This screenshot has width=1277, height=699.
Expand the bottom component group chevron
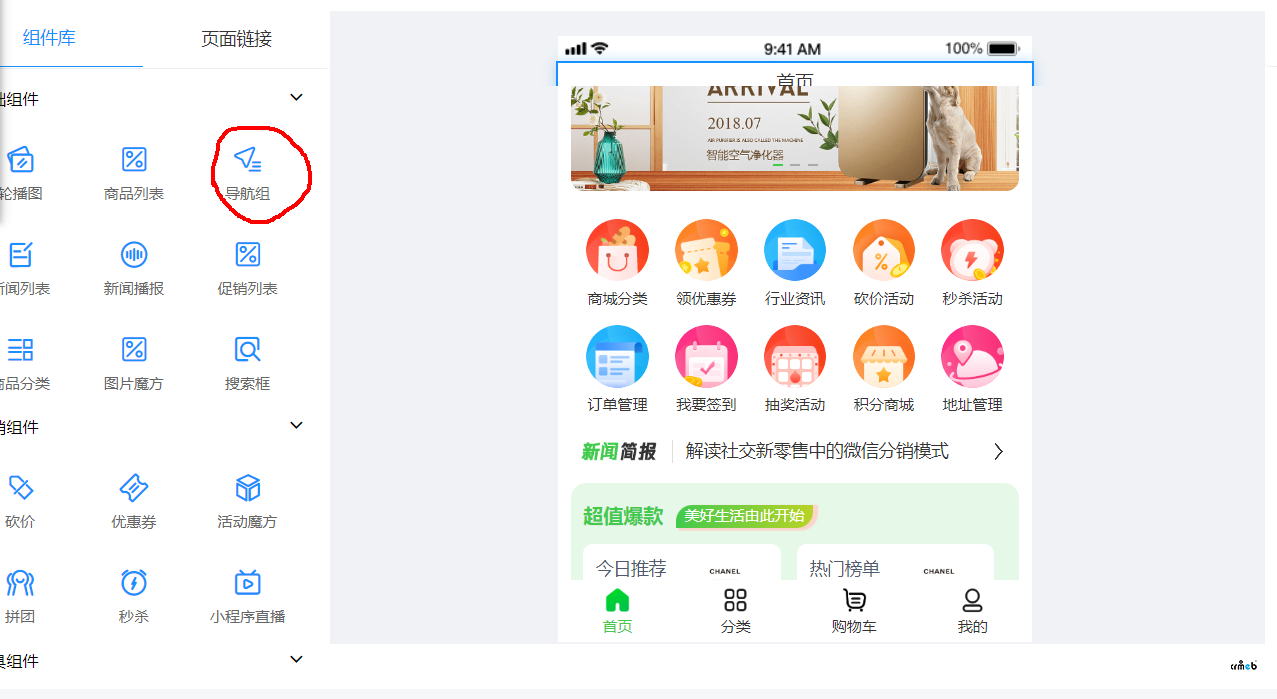point(296,660)
